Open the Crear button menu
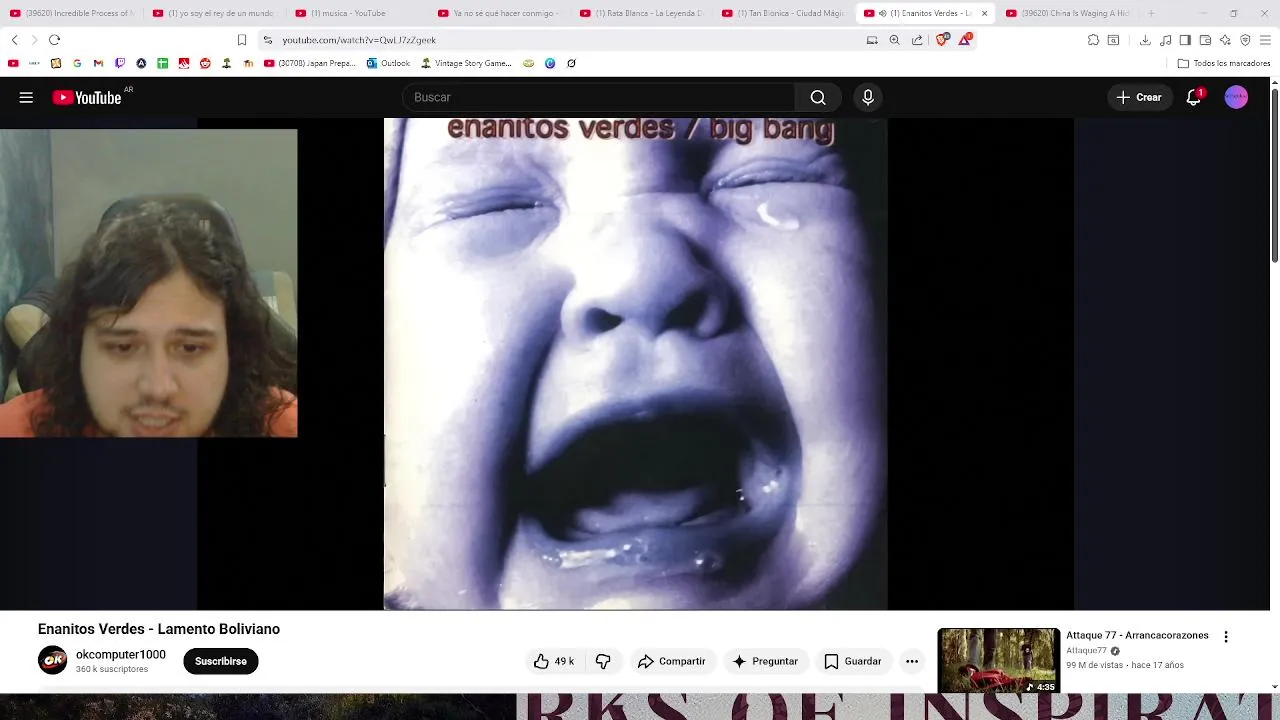Screen dimensions: 1280x720 (x=1139, y=97)
